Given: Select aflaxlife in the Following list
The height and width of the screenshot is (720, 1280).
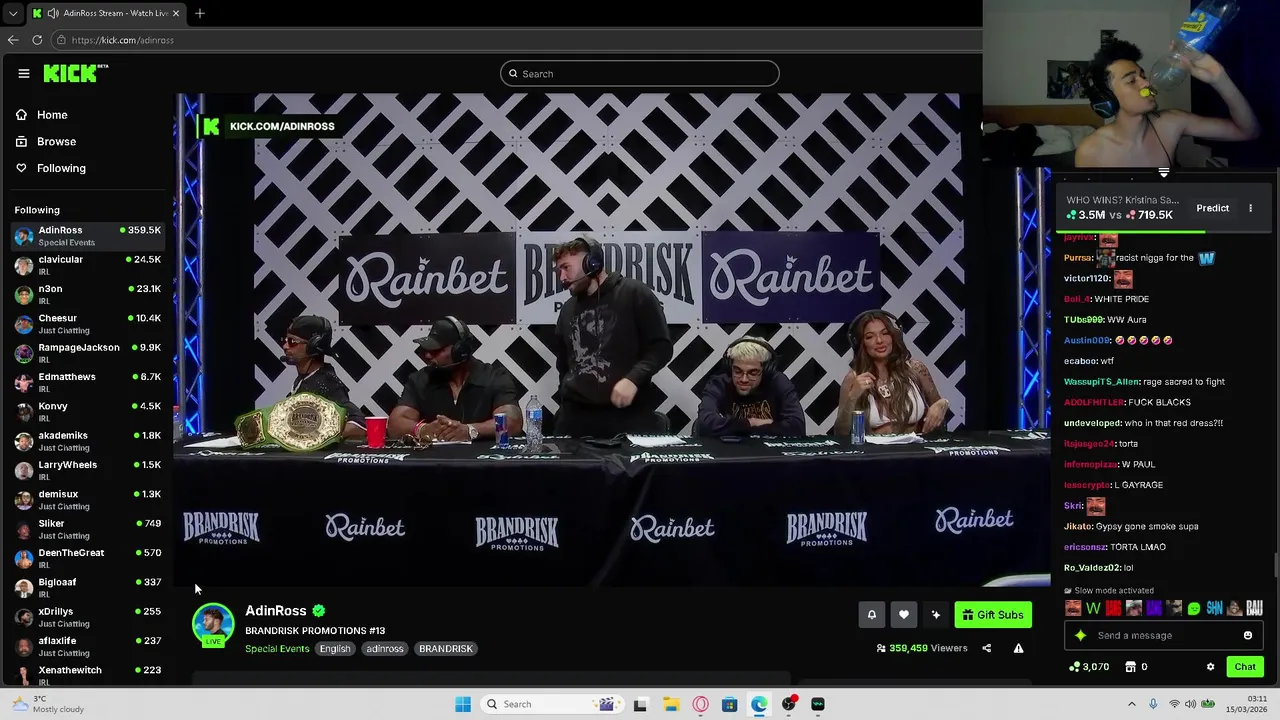Looking at the screenshot, I should [88, 646].
